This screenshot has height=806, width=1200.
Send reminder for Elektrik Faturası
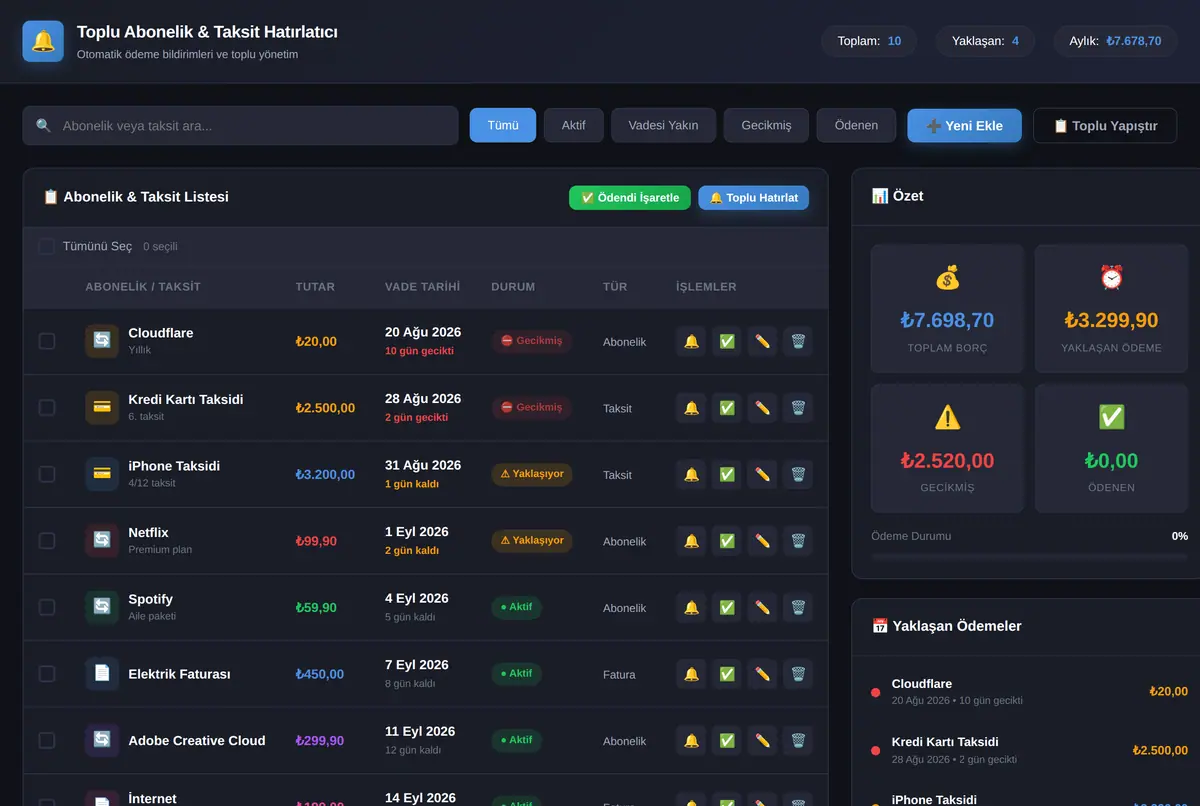click(x=691, y=674)
